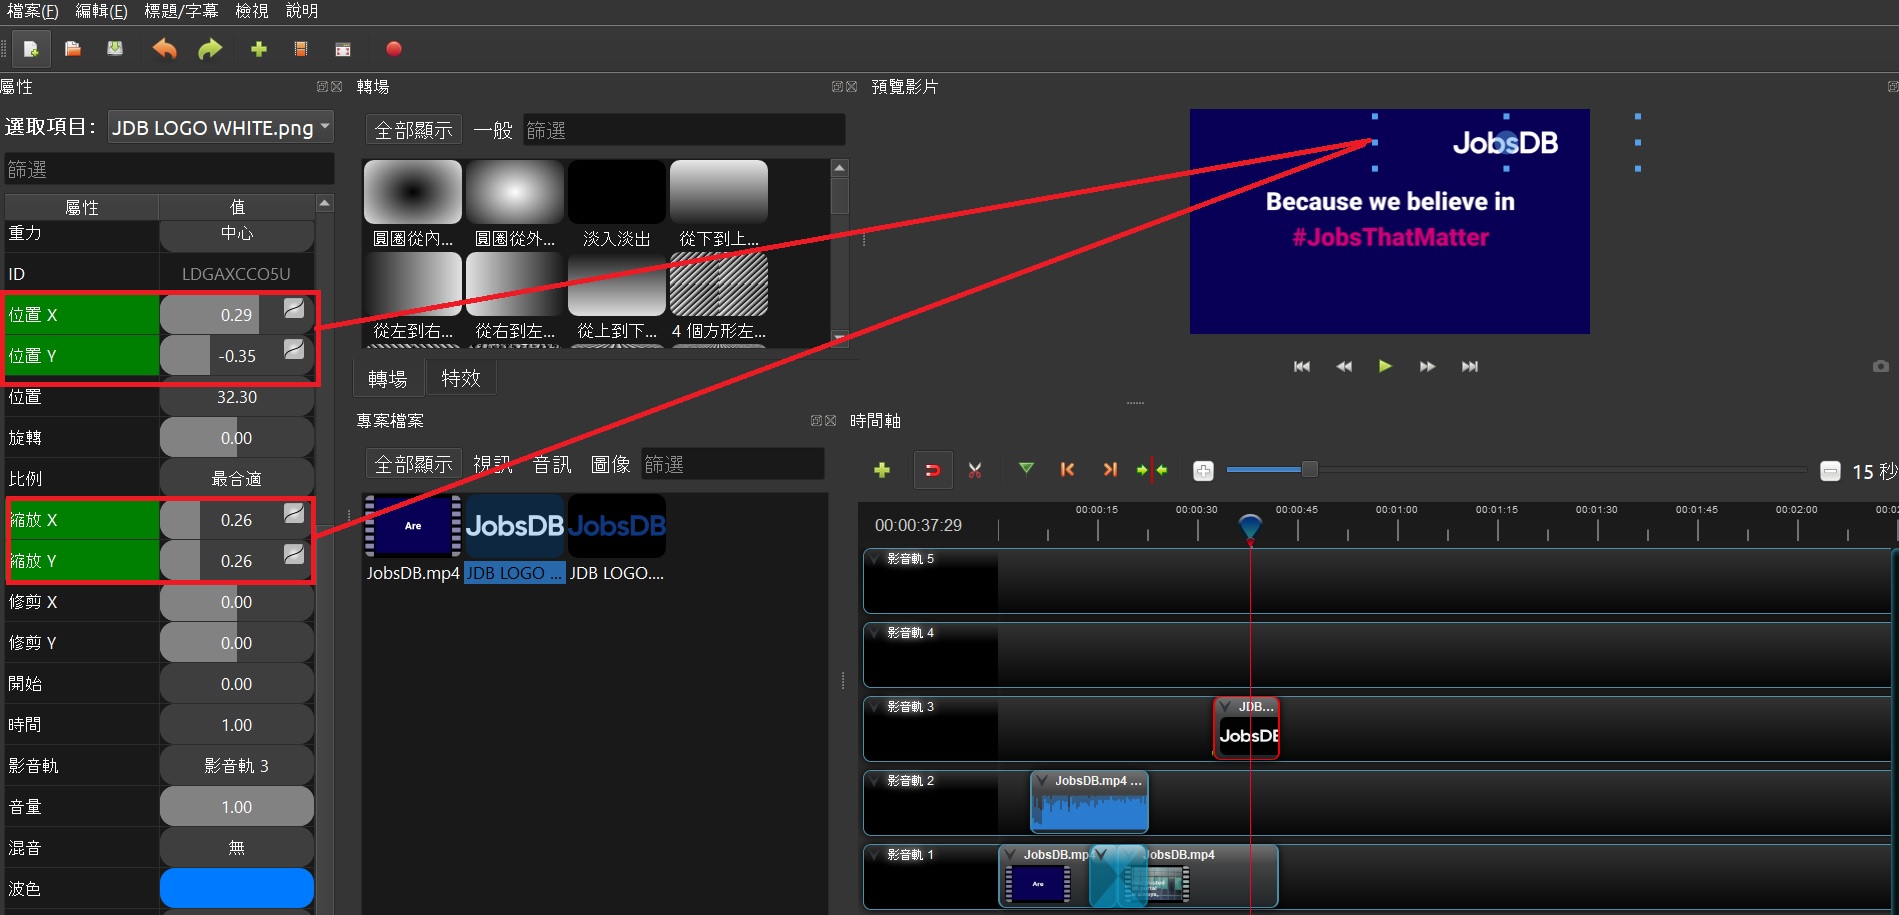1899x915 pixels.
Task: Collapse track 影音軌 1 chevron
Action: (875, 855)
